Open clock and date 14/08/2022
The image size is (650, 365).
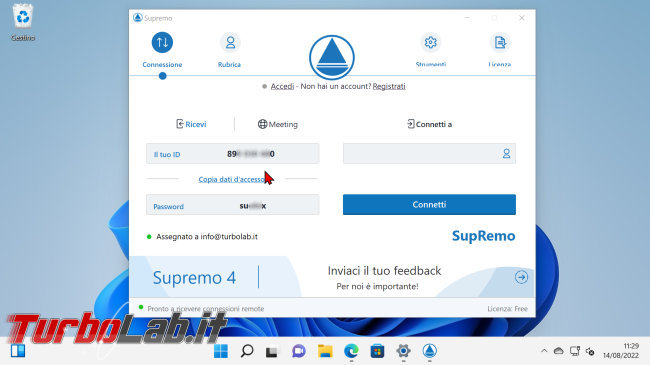click(x=621, y=351)
